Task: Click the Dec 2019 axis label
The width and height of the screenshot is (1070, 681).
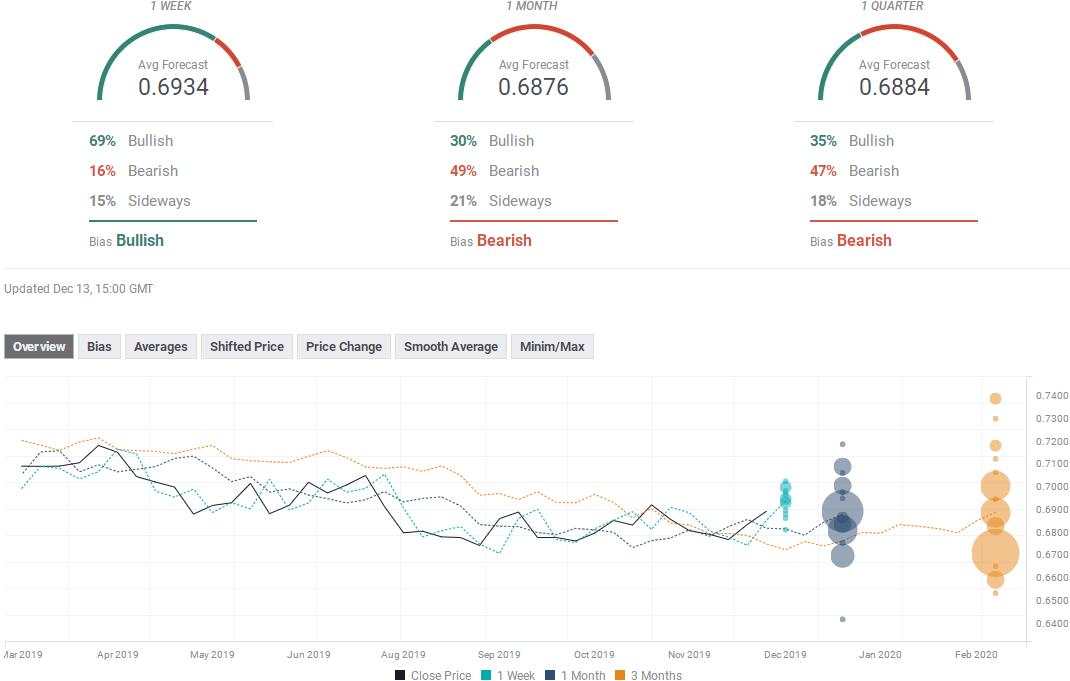Action: pyautogui.click(x=785, y=654)
